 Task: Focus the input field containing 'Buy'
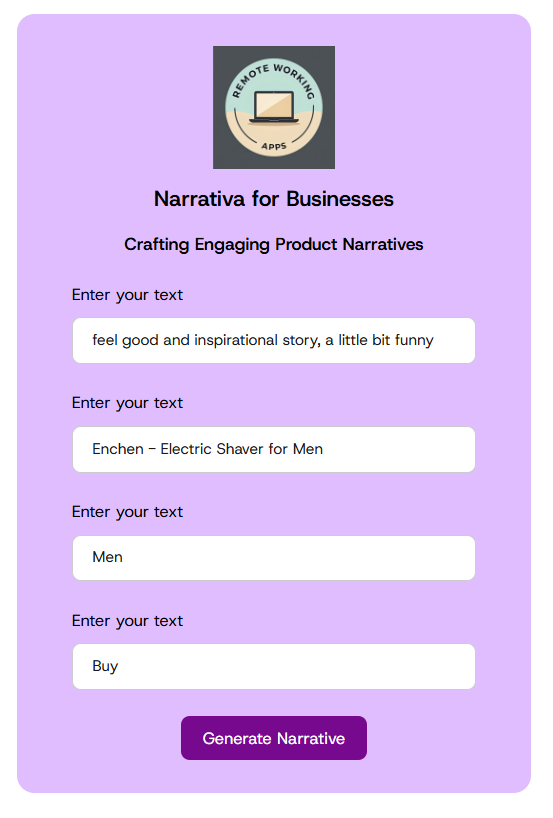274,666
